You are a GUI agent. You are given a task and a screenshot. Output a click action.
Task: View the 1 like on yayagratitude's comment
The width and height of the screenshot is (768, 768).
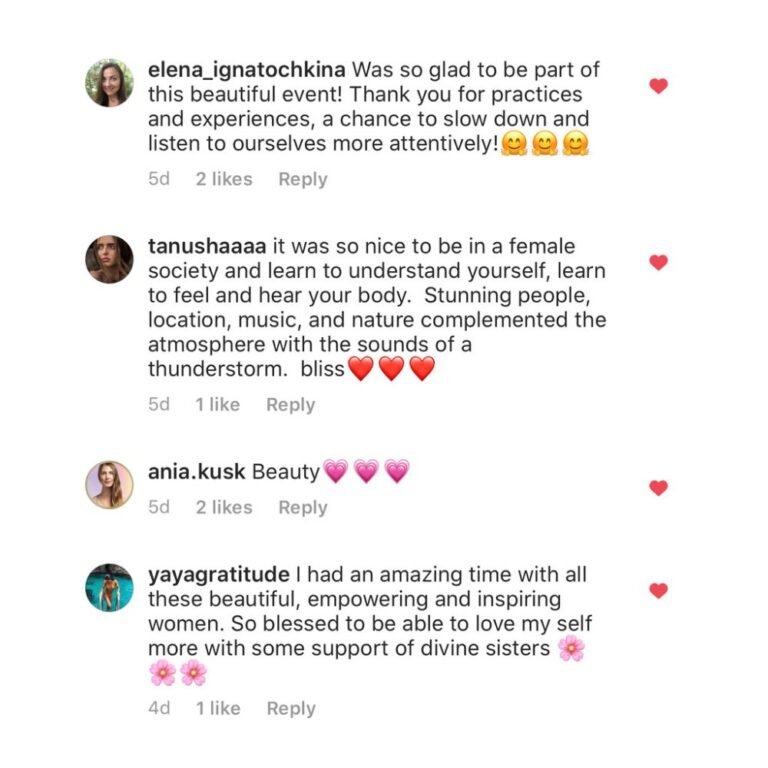(x=218, y=708)
